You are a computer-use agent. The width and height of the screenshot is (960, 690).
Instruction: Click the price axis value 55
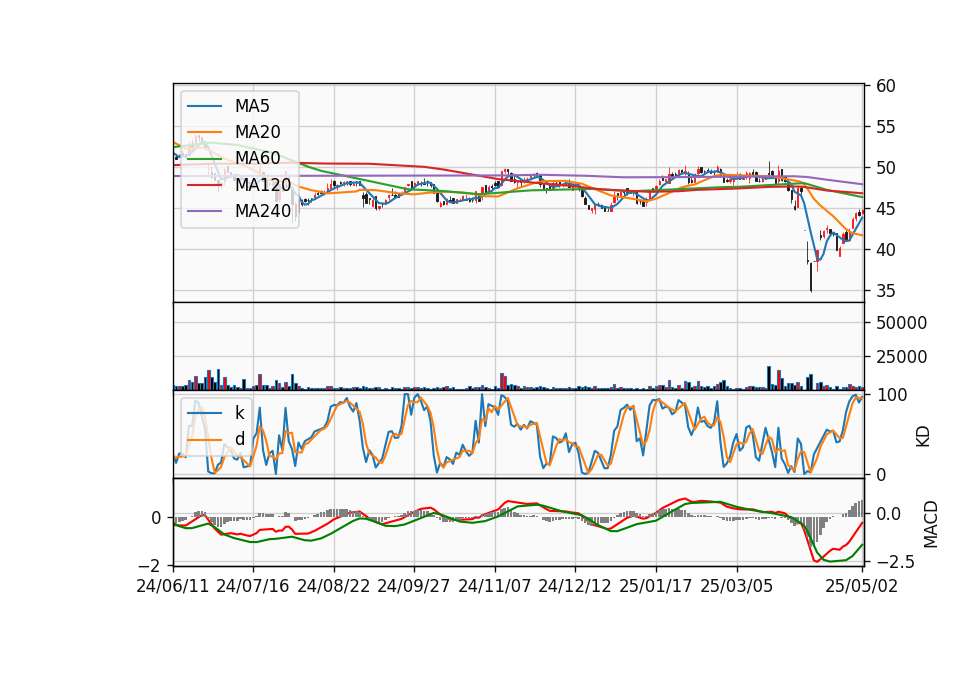click(x=885, y=127)
